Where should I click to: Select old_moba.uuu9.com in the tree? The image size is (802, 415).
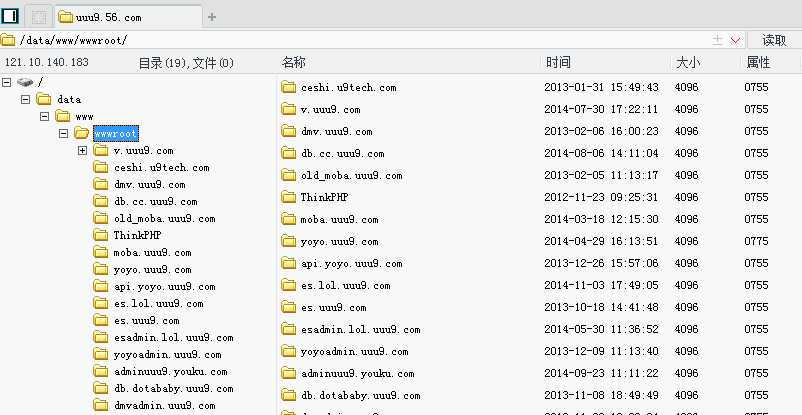164,219
